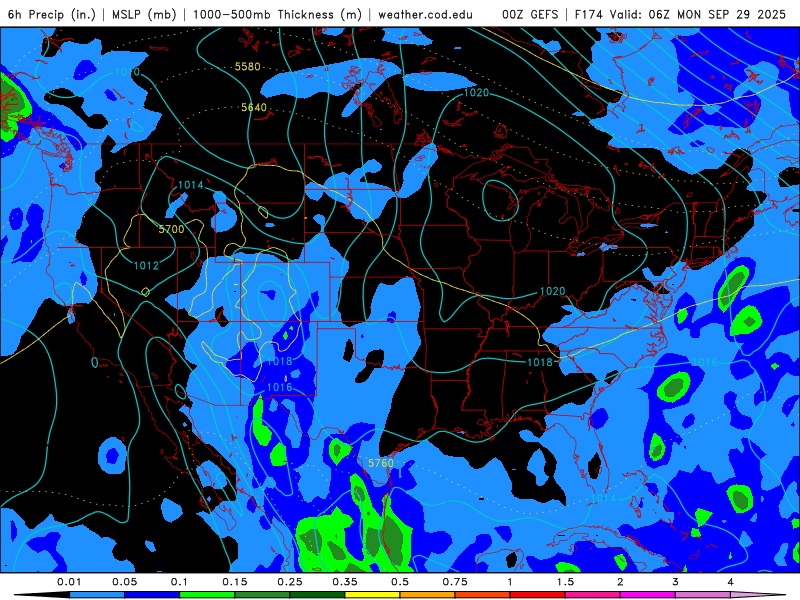Click the medium green 0.15 legend swatch
The height and width of the screenshot is (600, 800).
pyautogui.click(x=262, y=595)
